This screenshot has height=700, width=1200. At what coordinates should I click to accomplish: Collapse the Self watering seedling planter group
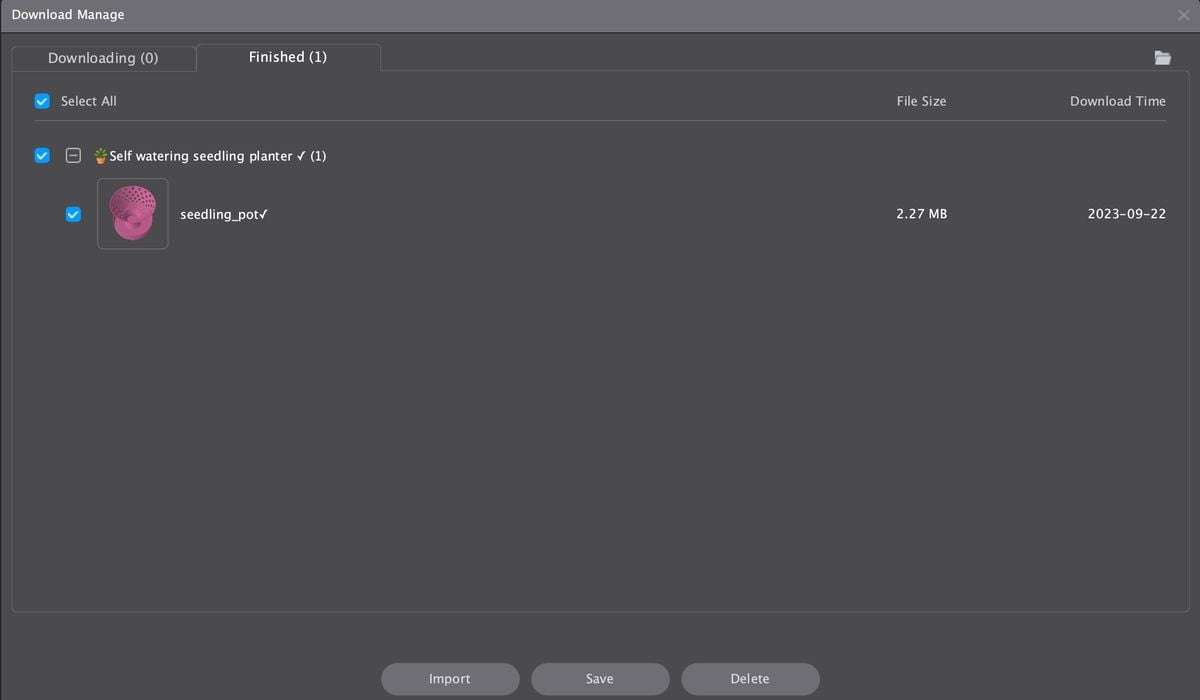[73, 155]
